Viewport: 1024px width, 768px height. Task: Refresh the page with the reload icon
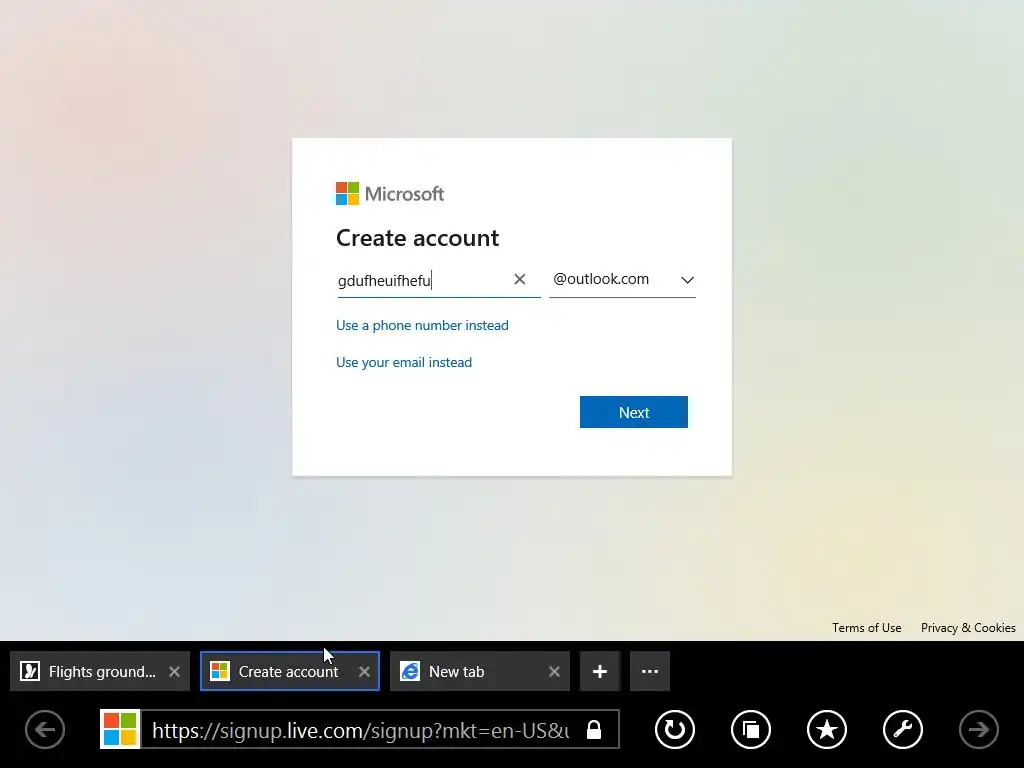(x=675, y=729)
